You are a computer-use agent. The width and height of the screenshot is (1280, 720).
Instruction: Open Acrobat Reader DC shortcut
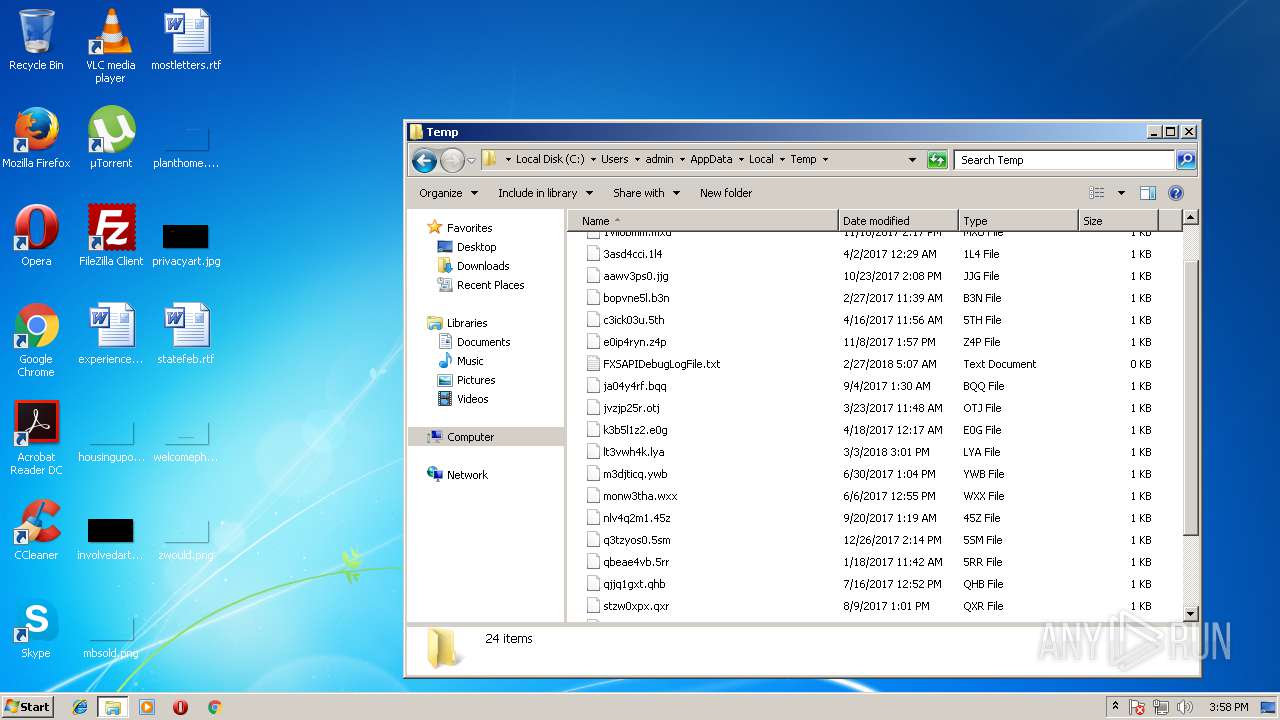[36, 438]
